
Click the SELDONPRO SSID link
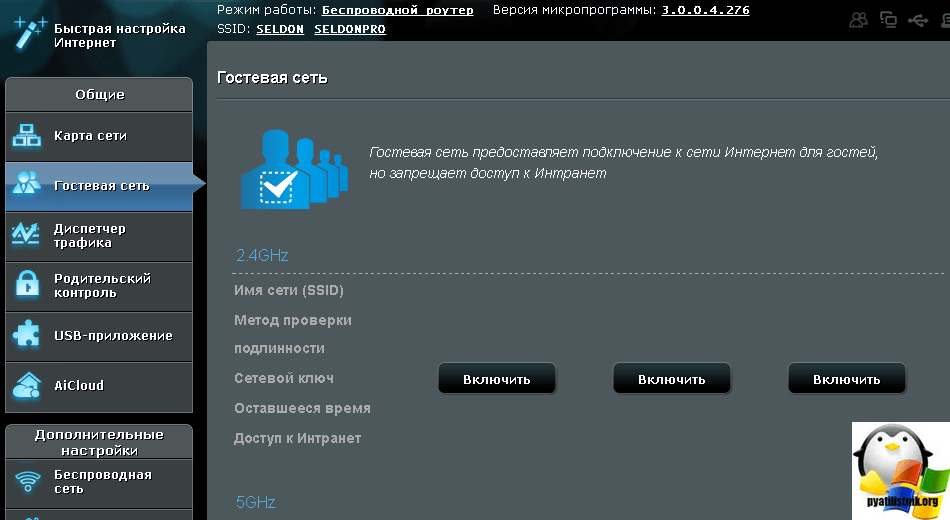[350, 29]
